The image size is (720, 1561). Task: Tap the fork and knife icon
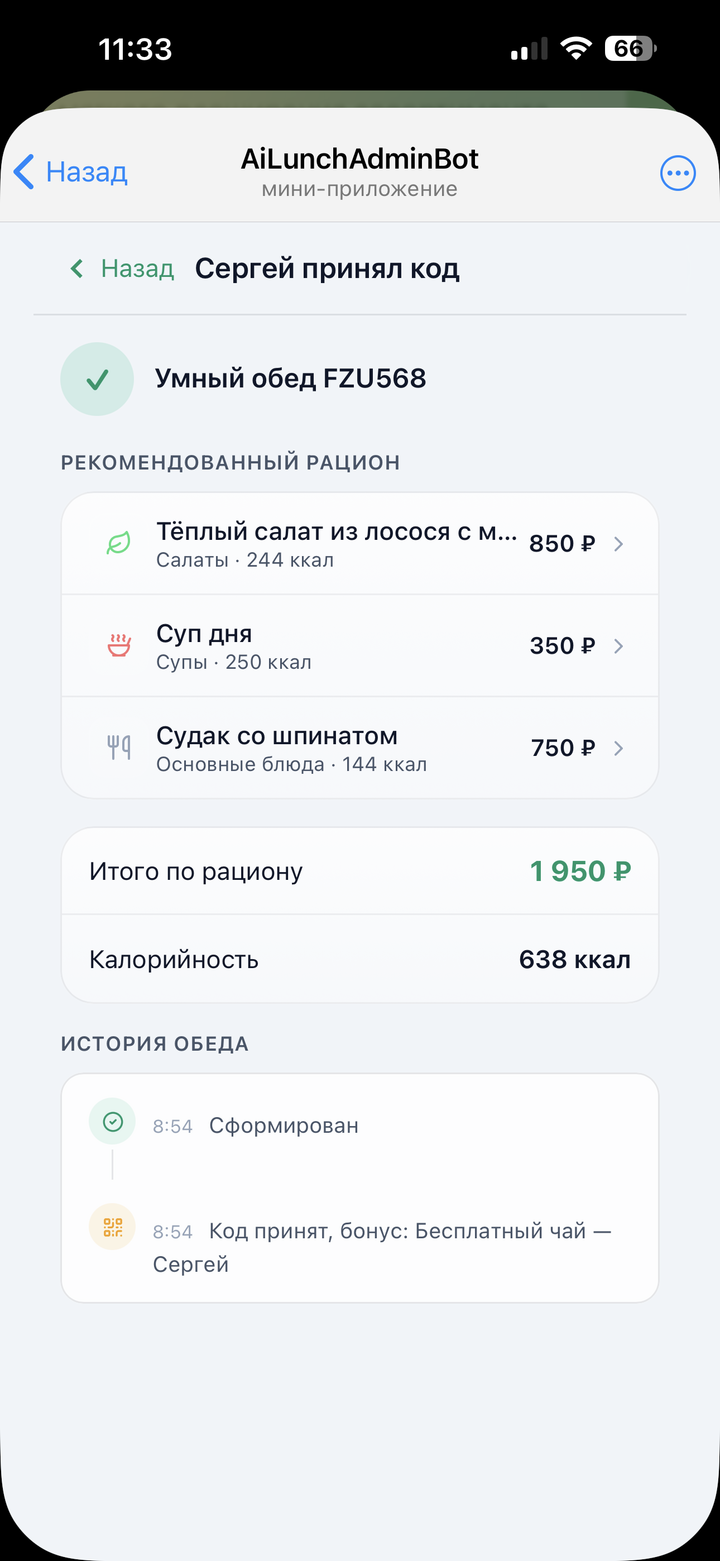coord(119,748)
